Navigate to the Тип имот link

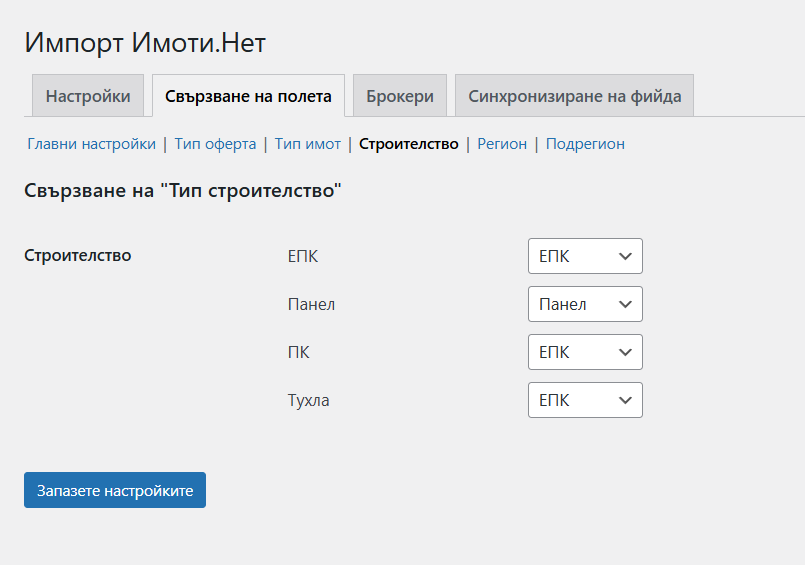point(308,144)
